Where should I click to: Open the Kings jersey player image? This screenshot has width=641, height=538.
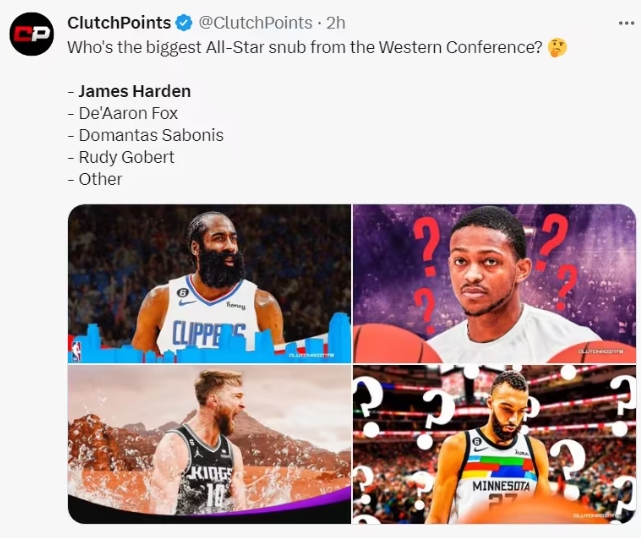209,444
